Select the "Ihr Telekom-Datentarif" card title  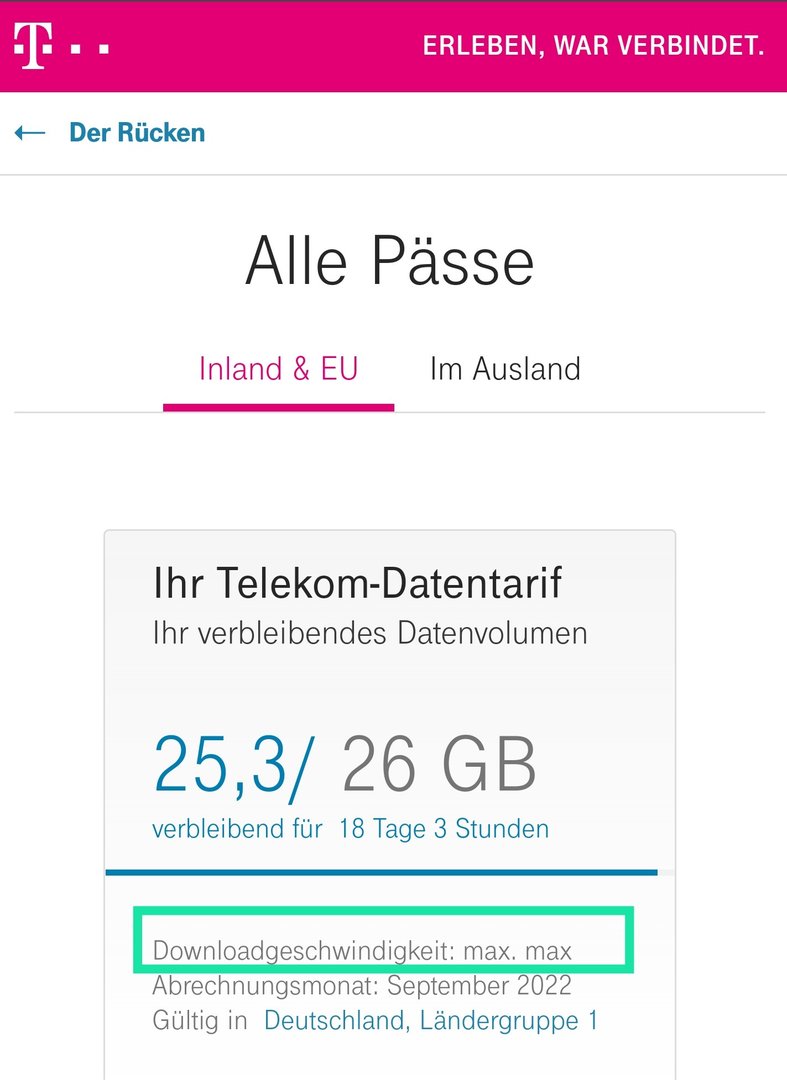click(x=357, y=583)
